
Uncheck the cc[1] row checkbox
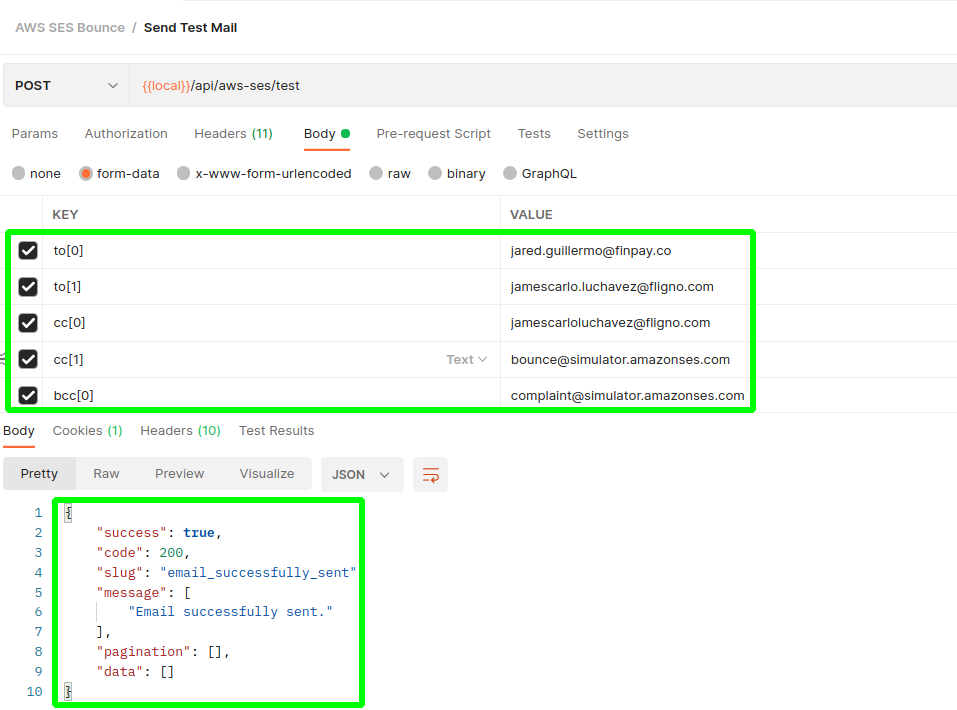pyautogui.click(x=28, y=359)
